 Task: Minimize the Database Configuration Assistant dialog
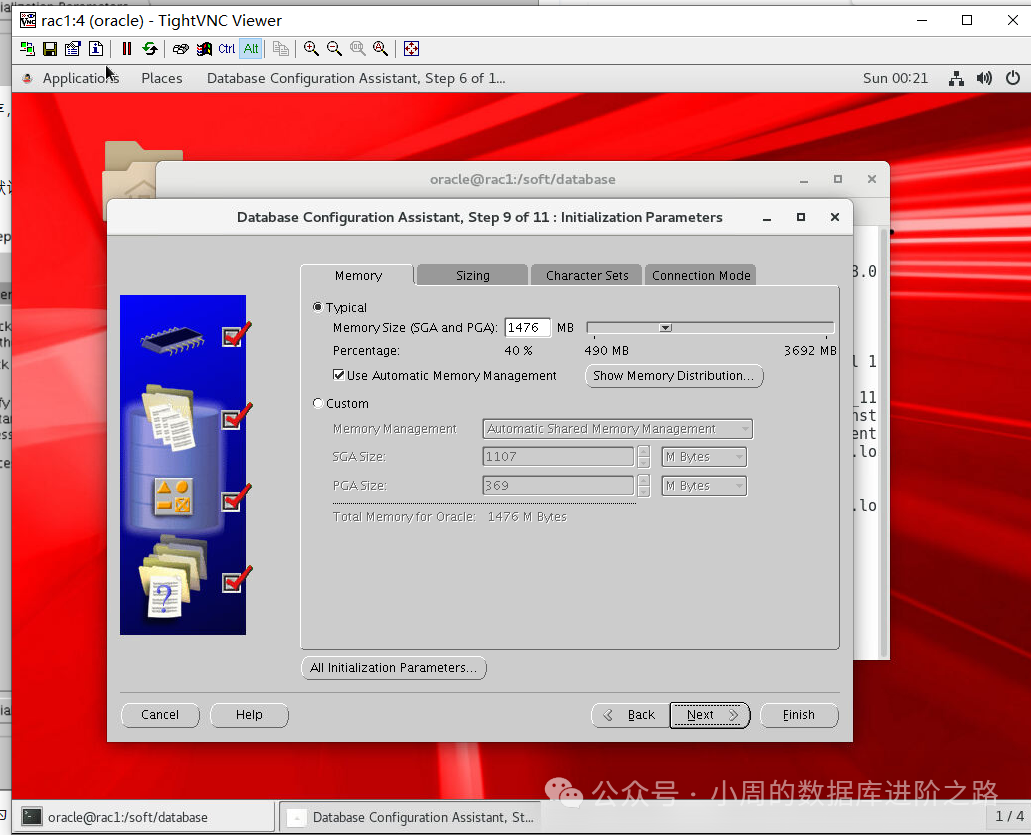point(767,218)
